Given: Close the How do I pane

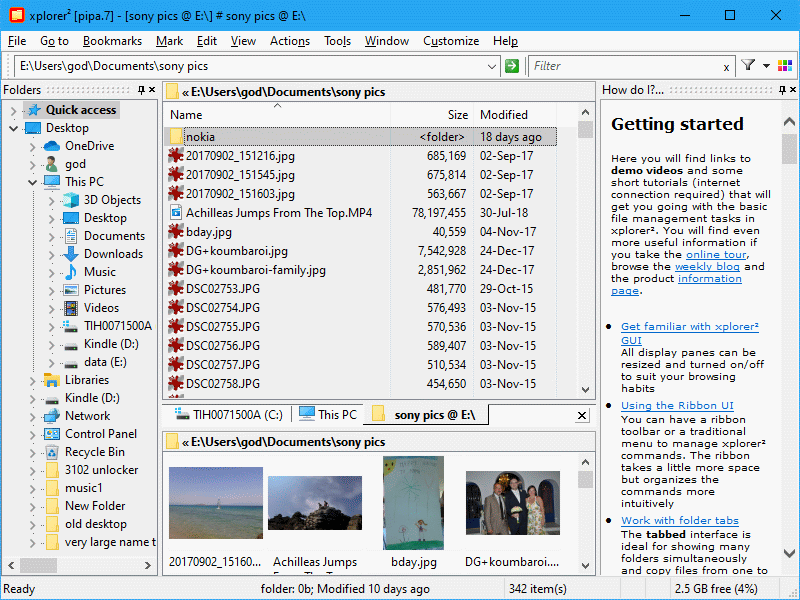Looking at the screenshot, I should coord(793,90).
